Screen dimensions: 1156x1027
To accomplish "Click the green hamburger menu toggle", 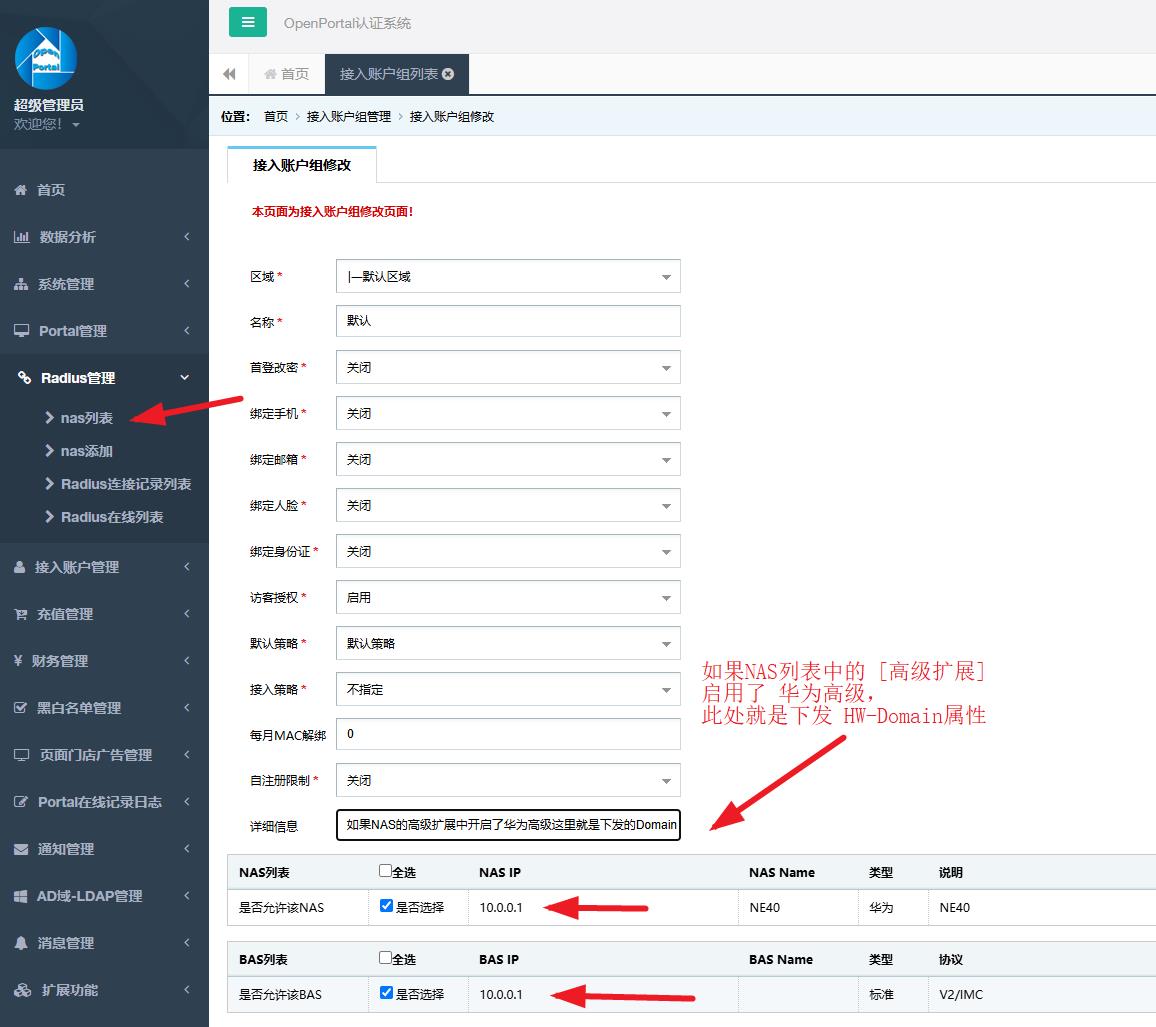I will (248, 22).
